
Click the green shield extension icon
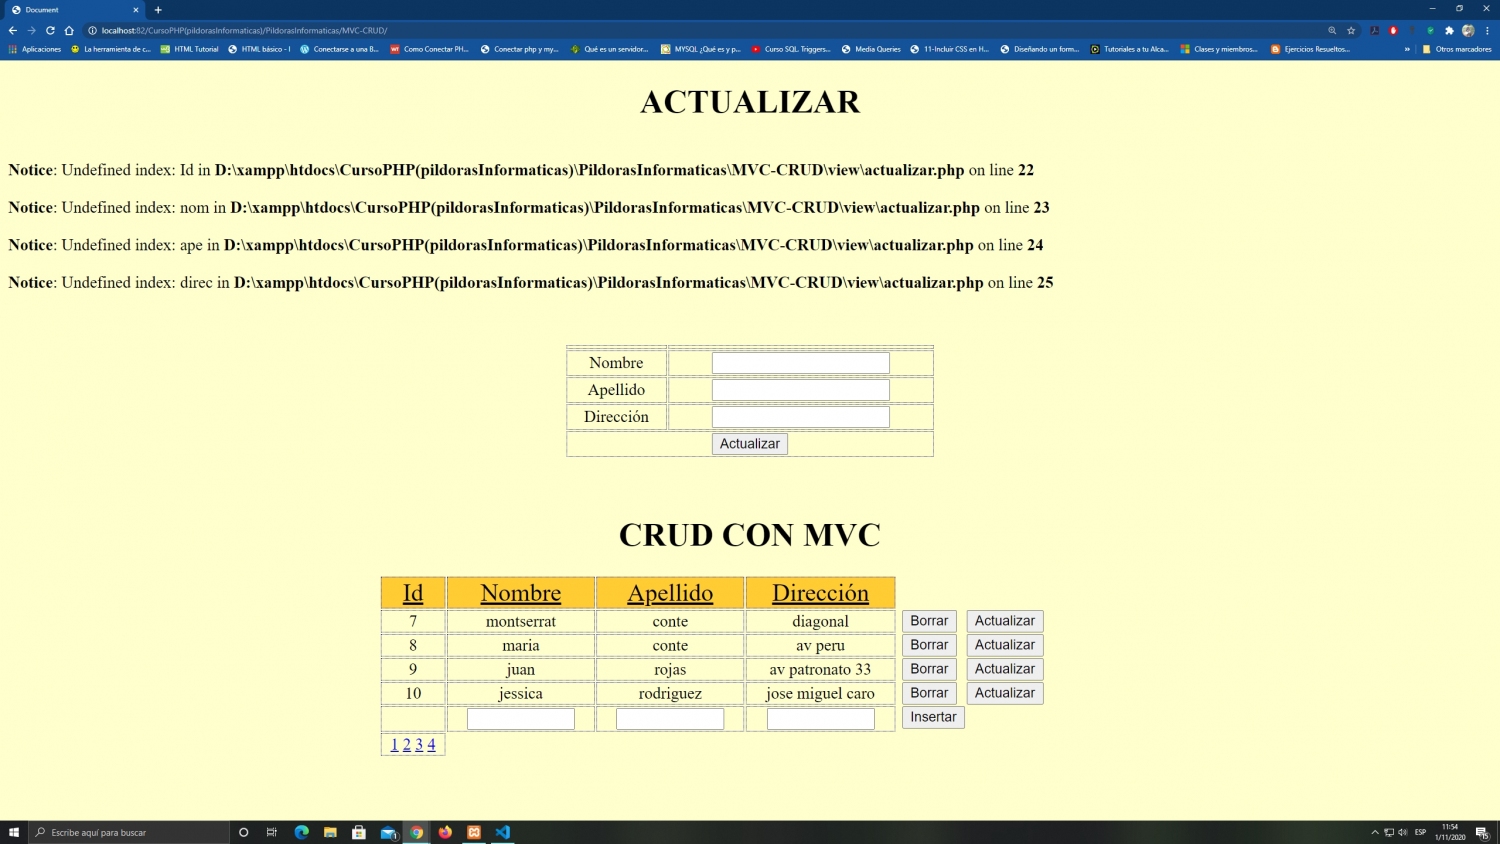coord(1430,30)
